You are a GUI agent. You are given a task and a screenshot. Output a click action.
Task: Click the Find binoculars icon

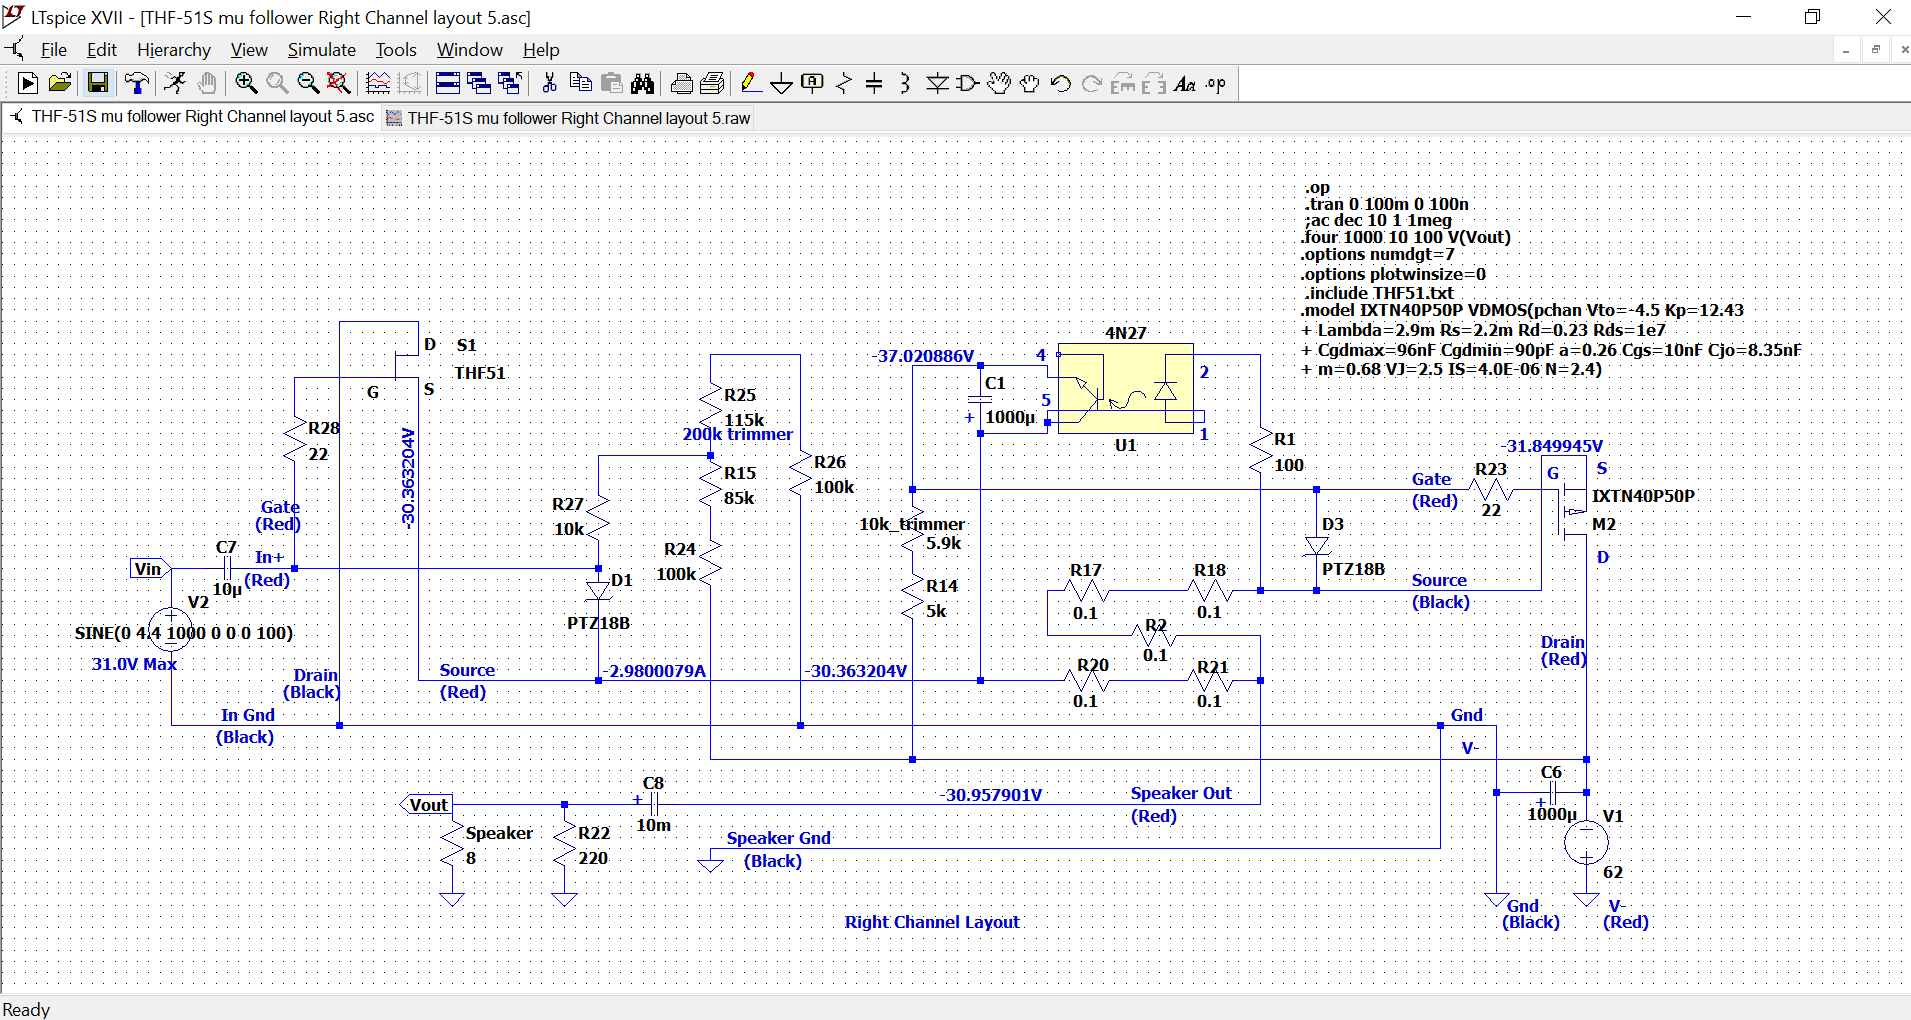tap(643, 84)
